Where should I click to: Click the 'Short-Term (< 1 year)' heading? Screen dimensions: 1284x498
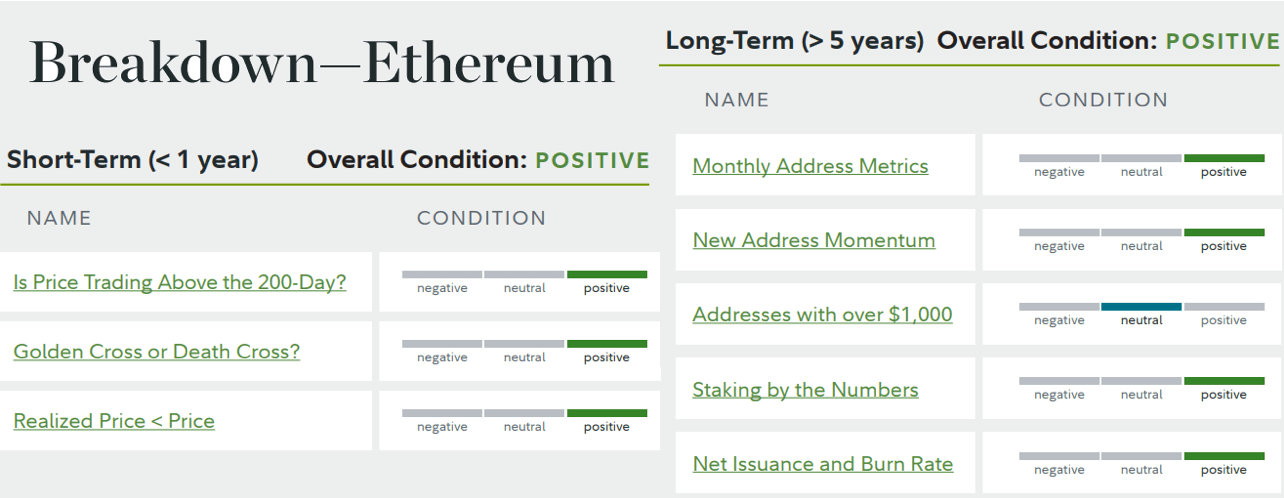pos(132,160)
